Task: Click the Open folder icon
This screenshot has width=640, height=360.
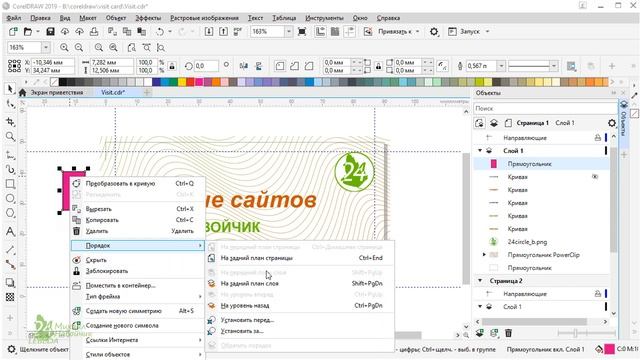Action: [28, 31]
